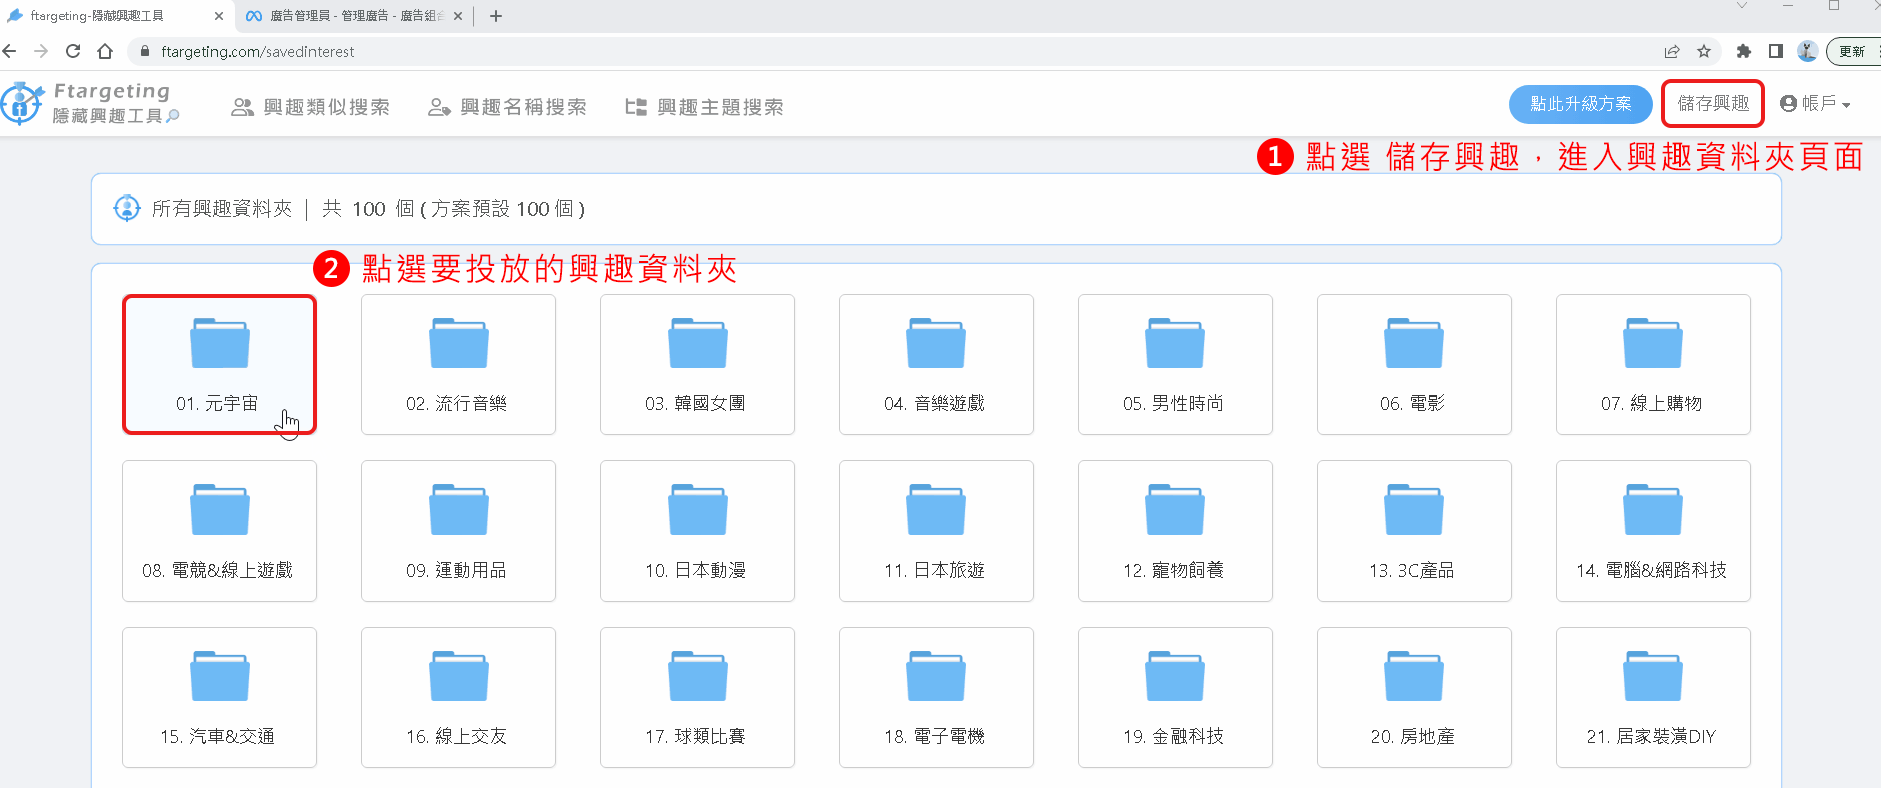
Task: Open the 15. 汽車&交通 folder icon
Action: [x=220, y=676]
